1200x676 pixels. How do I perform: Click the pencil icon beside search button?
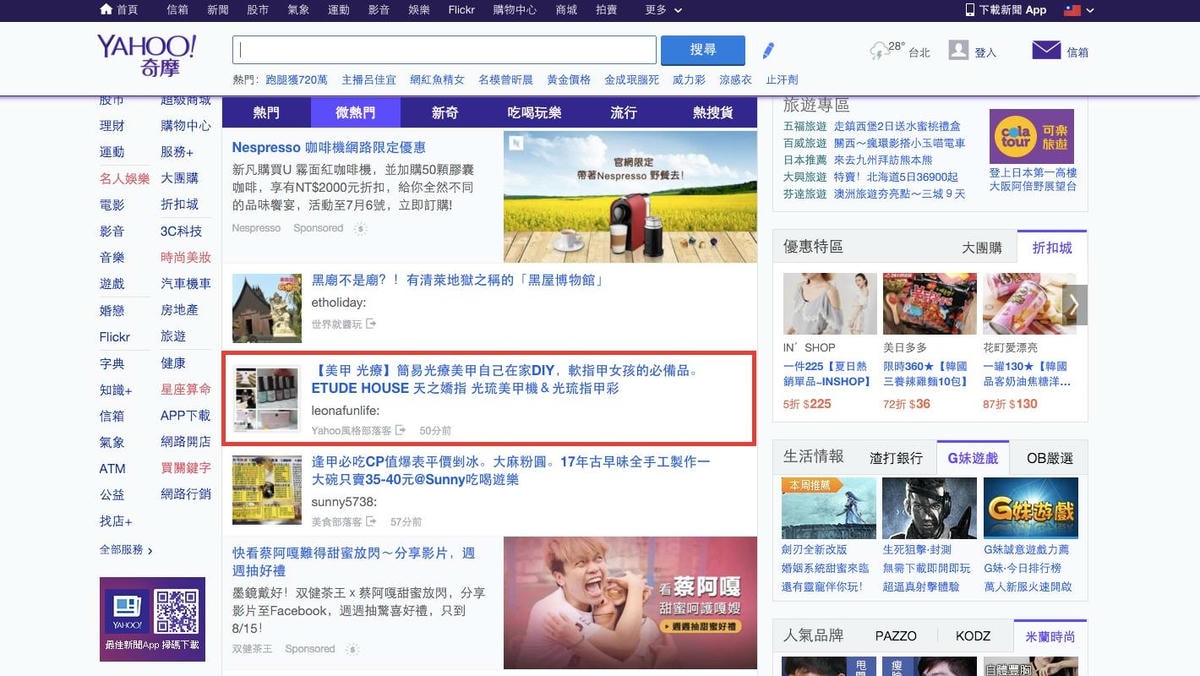[x=768, y=51]
